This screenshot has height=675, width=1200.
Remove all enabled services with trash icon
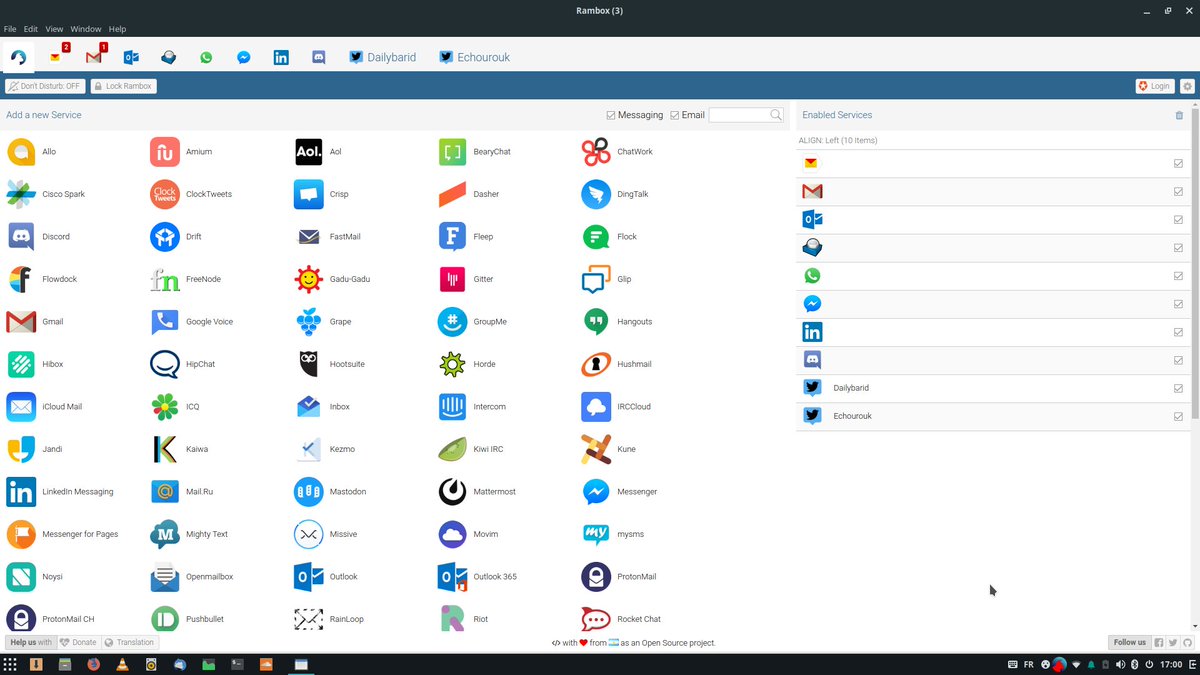tap(1179, 115)
